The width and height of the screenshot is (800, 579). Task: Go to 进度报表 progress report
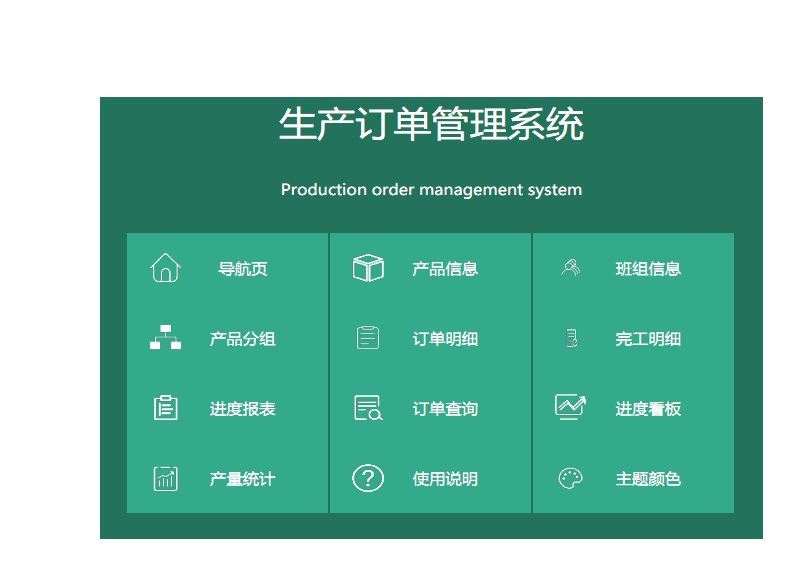[242, 409]
